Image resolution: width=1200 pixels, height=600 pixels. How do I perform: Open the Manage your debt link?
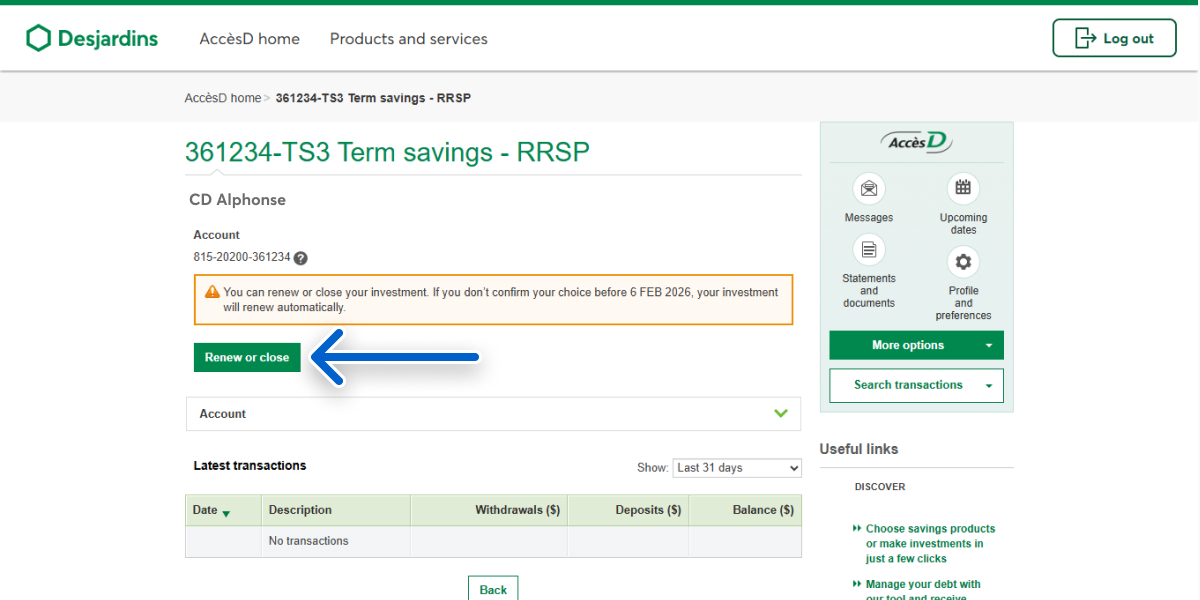pyautogui.click(x=922, y=584)
